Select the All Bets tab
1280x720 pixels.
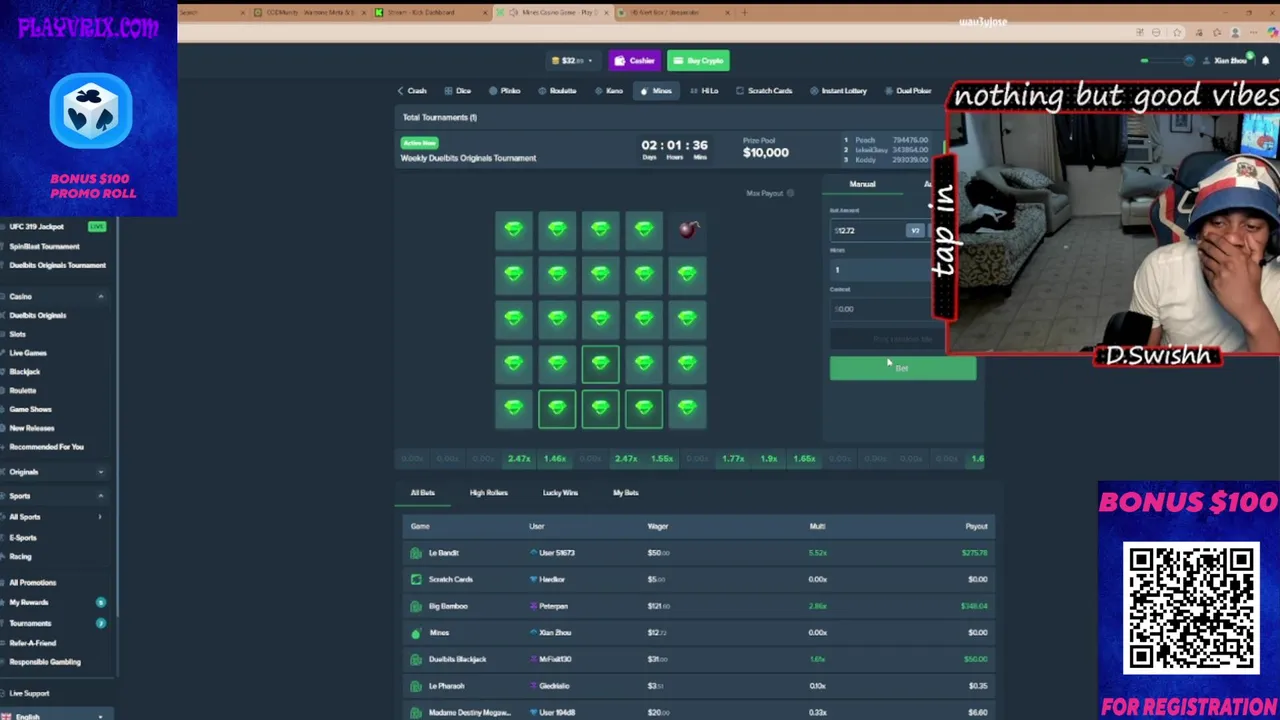pyautogui.click(x=423, y=493)
